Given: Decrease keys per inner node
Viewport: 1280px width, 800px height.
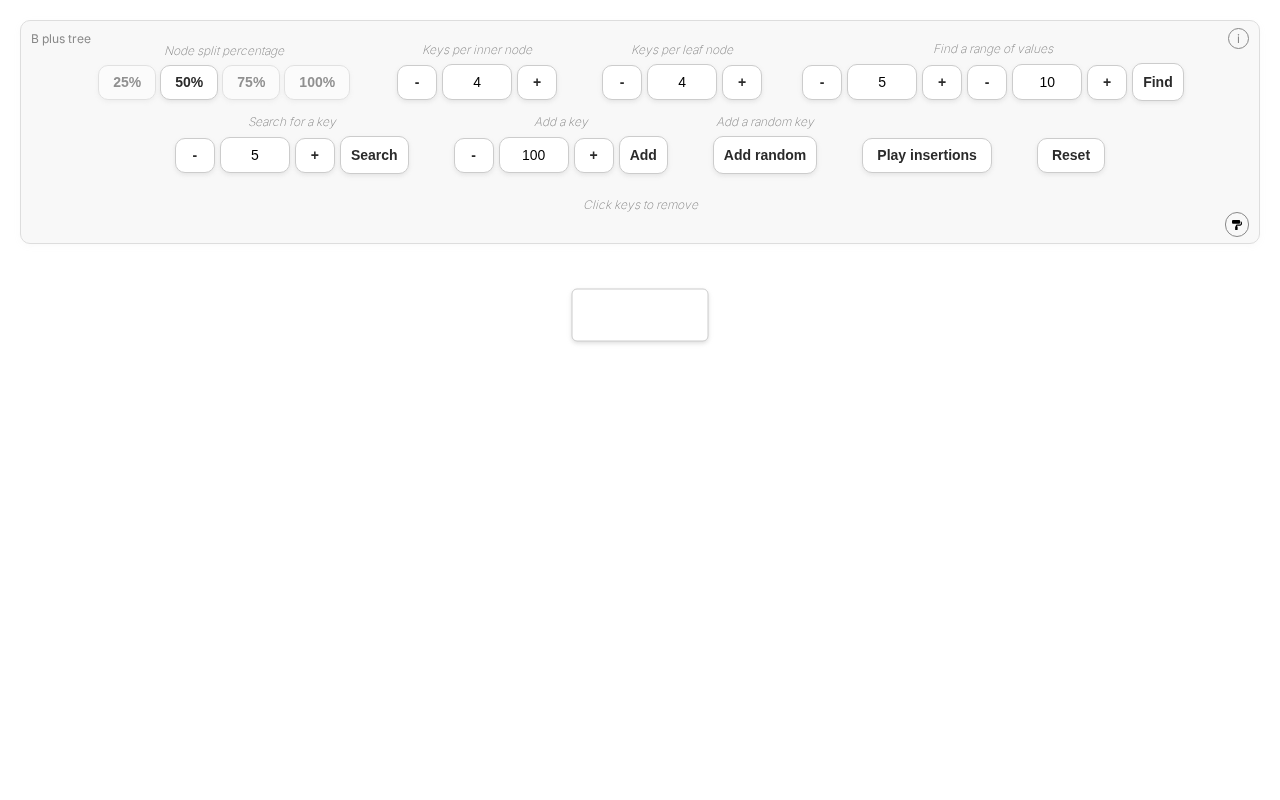Looking at the screenshot, I should tap(417, 82).
